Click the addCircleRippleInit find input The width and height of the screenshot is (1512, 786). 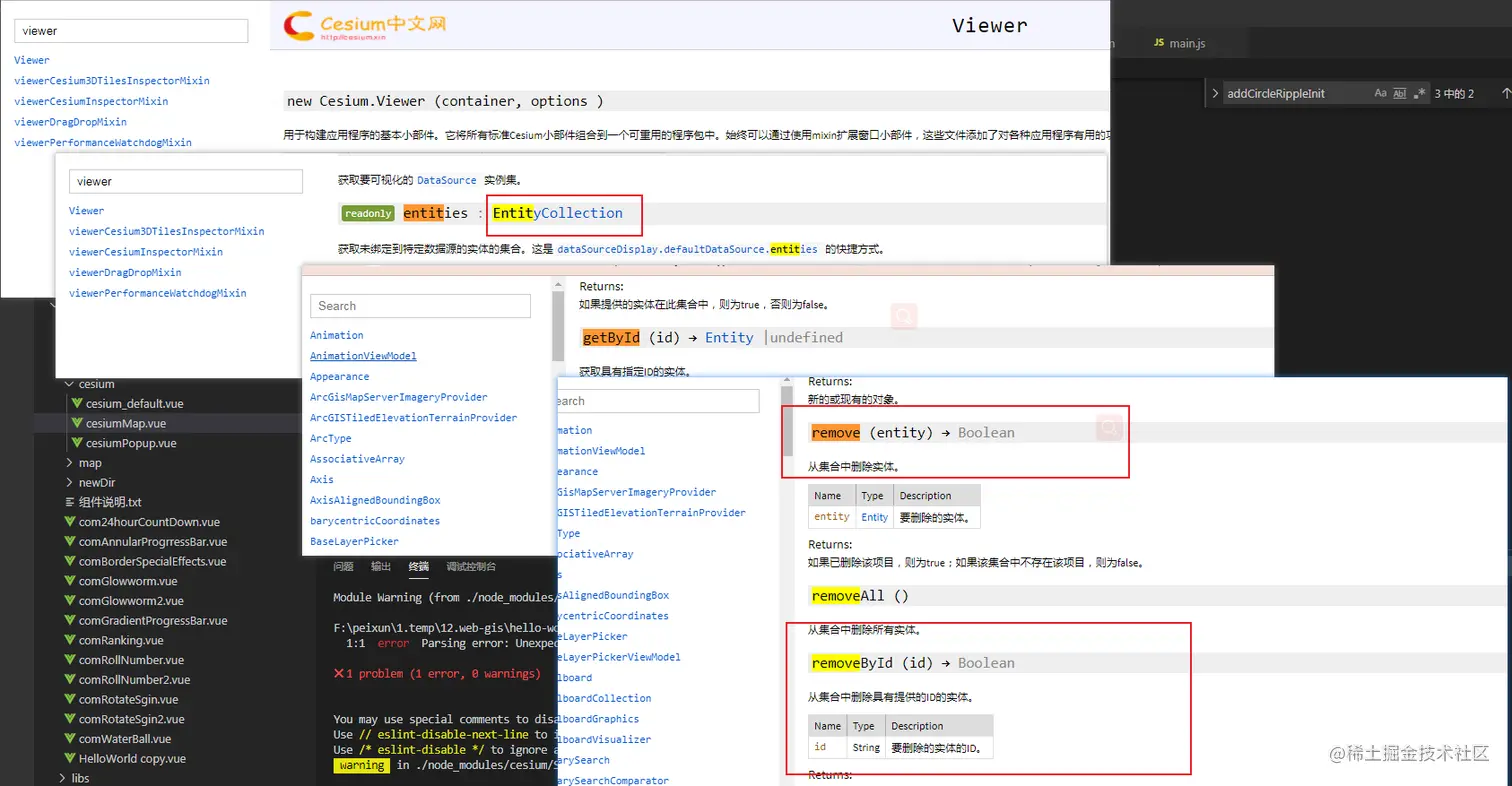(1296, 93)
